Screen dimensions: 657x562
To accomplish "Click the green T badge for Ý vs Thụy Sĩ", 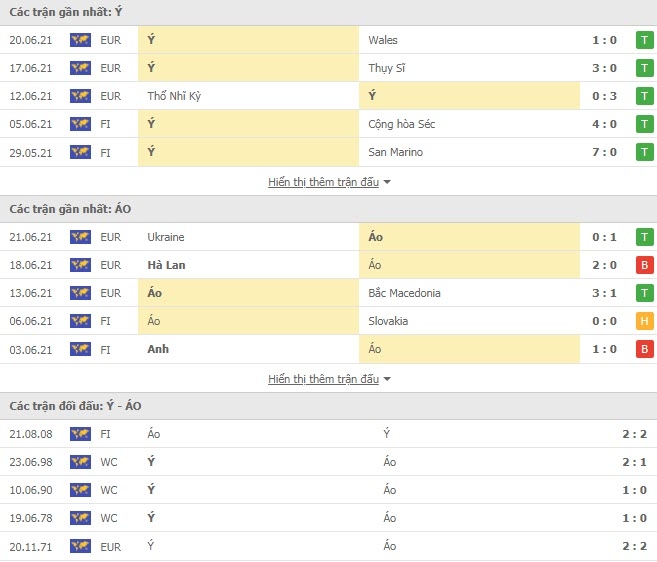I will (644, 68).
